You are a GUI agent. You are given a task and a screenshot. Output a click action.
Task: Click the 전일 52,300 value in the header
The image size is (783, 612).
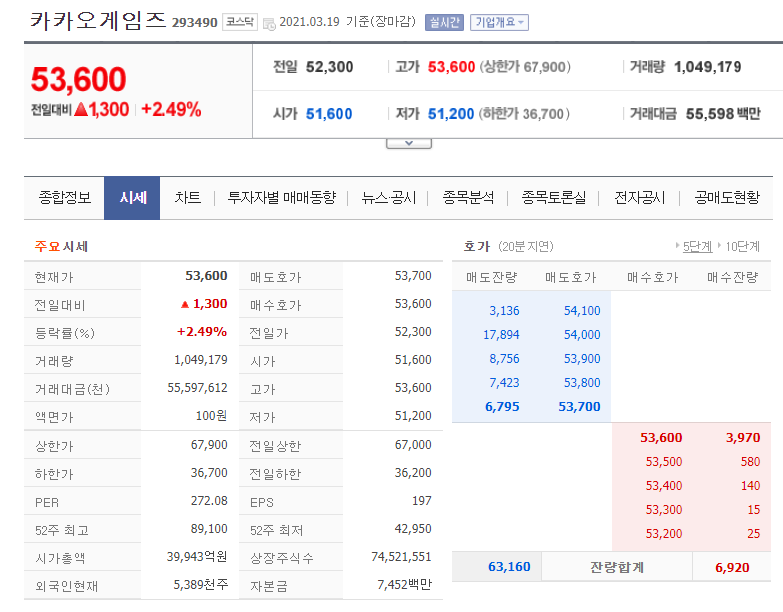[330, 67]
